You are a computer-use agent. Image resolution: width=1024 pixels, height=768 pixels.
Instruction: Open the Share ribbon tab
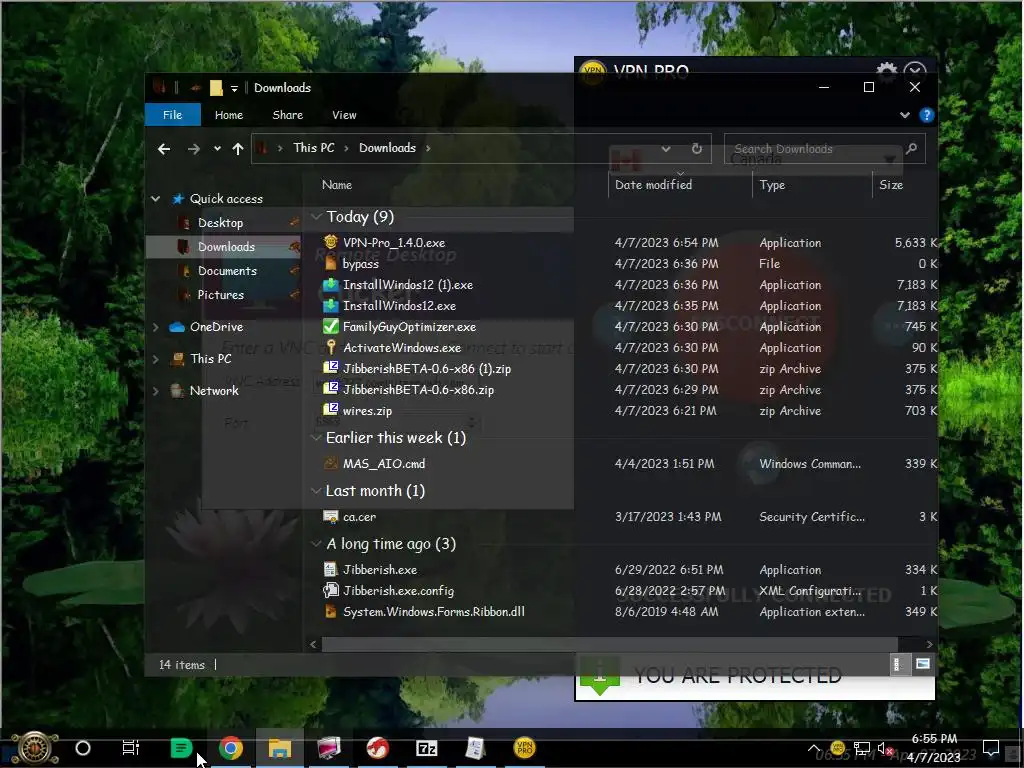(x=287, y=115)
